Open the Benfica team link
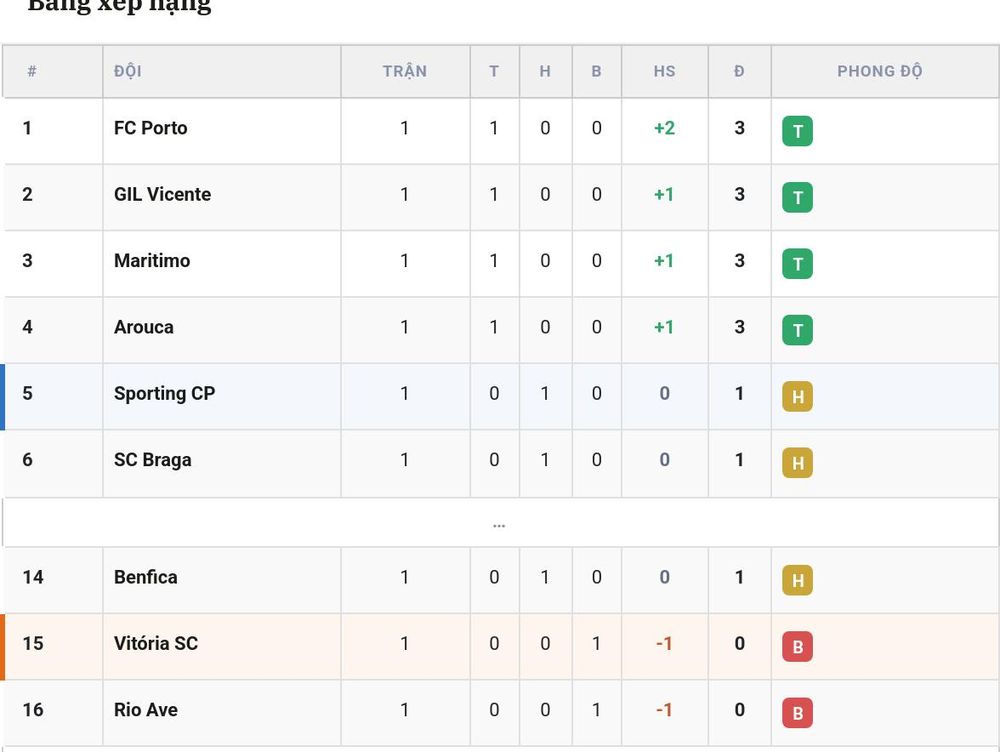This screenshot has width=1000, height=752. tap(145, 577)
